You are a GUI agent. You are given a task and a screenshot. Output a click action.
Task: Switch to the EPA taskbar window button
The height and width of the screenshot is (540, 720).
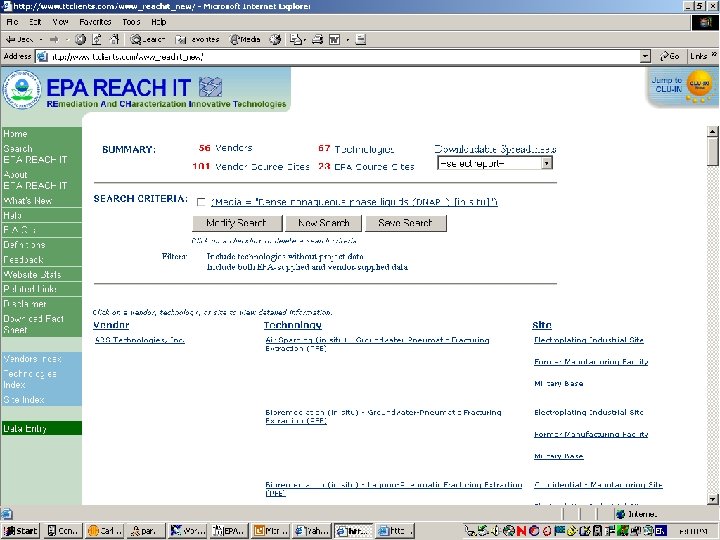click(x=230, y=531)
